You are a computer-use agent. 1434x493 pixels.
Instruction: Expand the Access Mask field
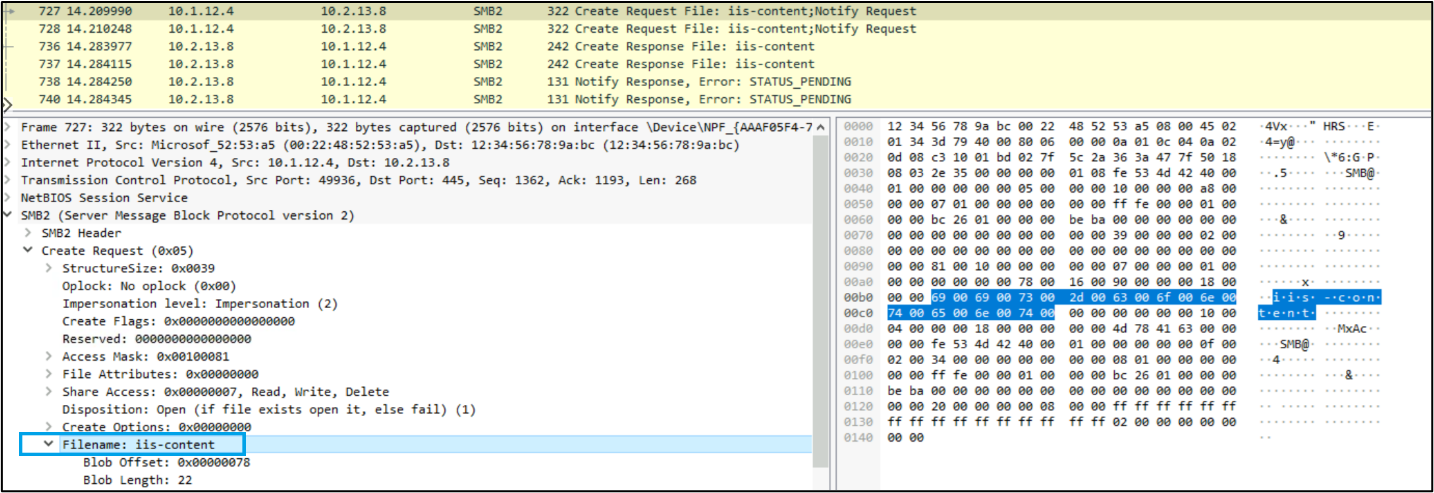48,356
